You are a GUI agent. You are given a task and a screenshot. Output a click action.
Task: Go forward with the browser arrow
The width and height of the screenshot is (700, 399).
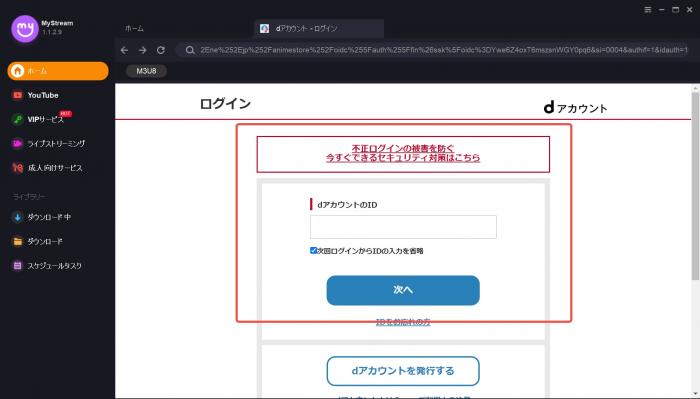(x=142, y=50)
